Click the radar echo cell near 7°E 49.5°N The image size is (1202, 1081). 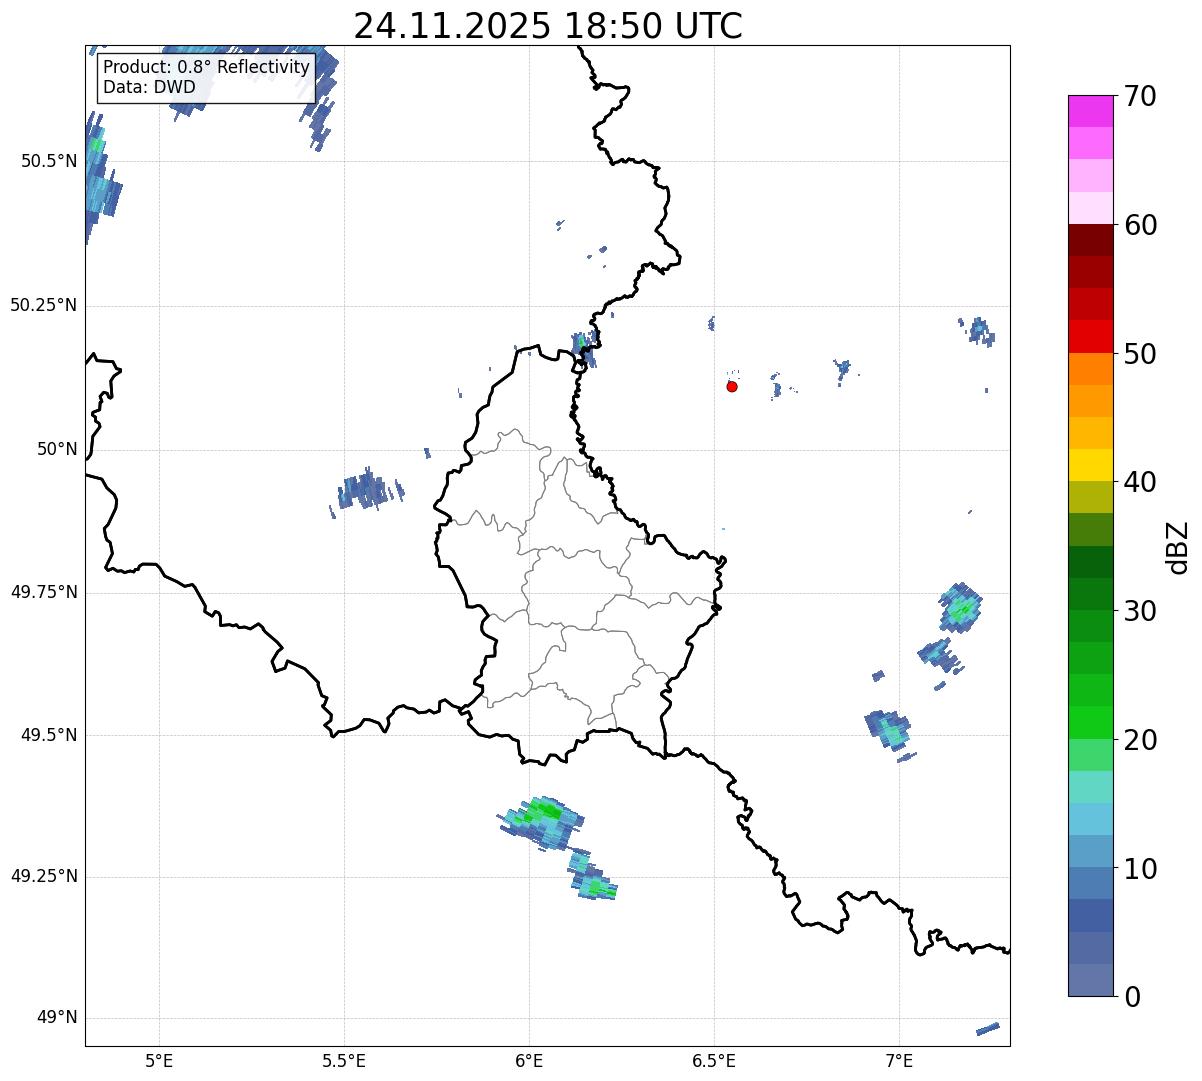tap(889, 731)
